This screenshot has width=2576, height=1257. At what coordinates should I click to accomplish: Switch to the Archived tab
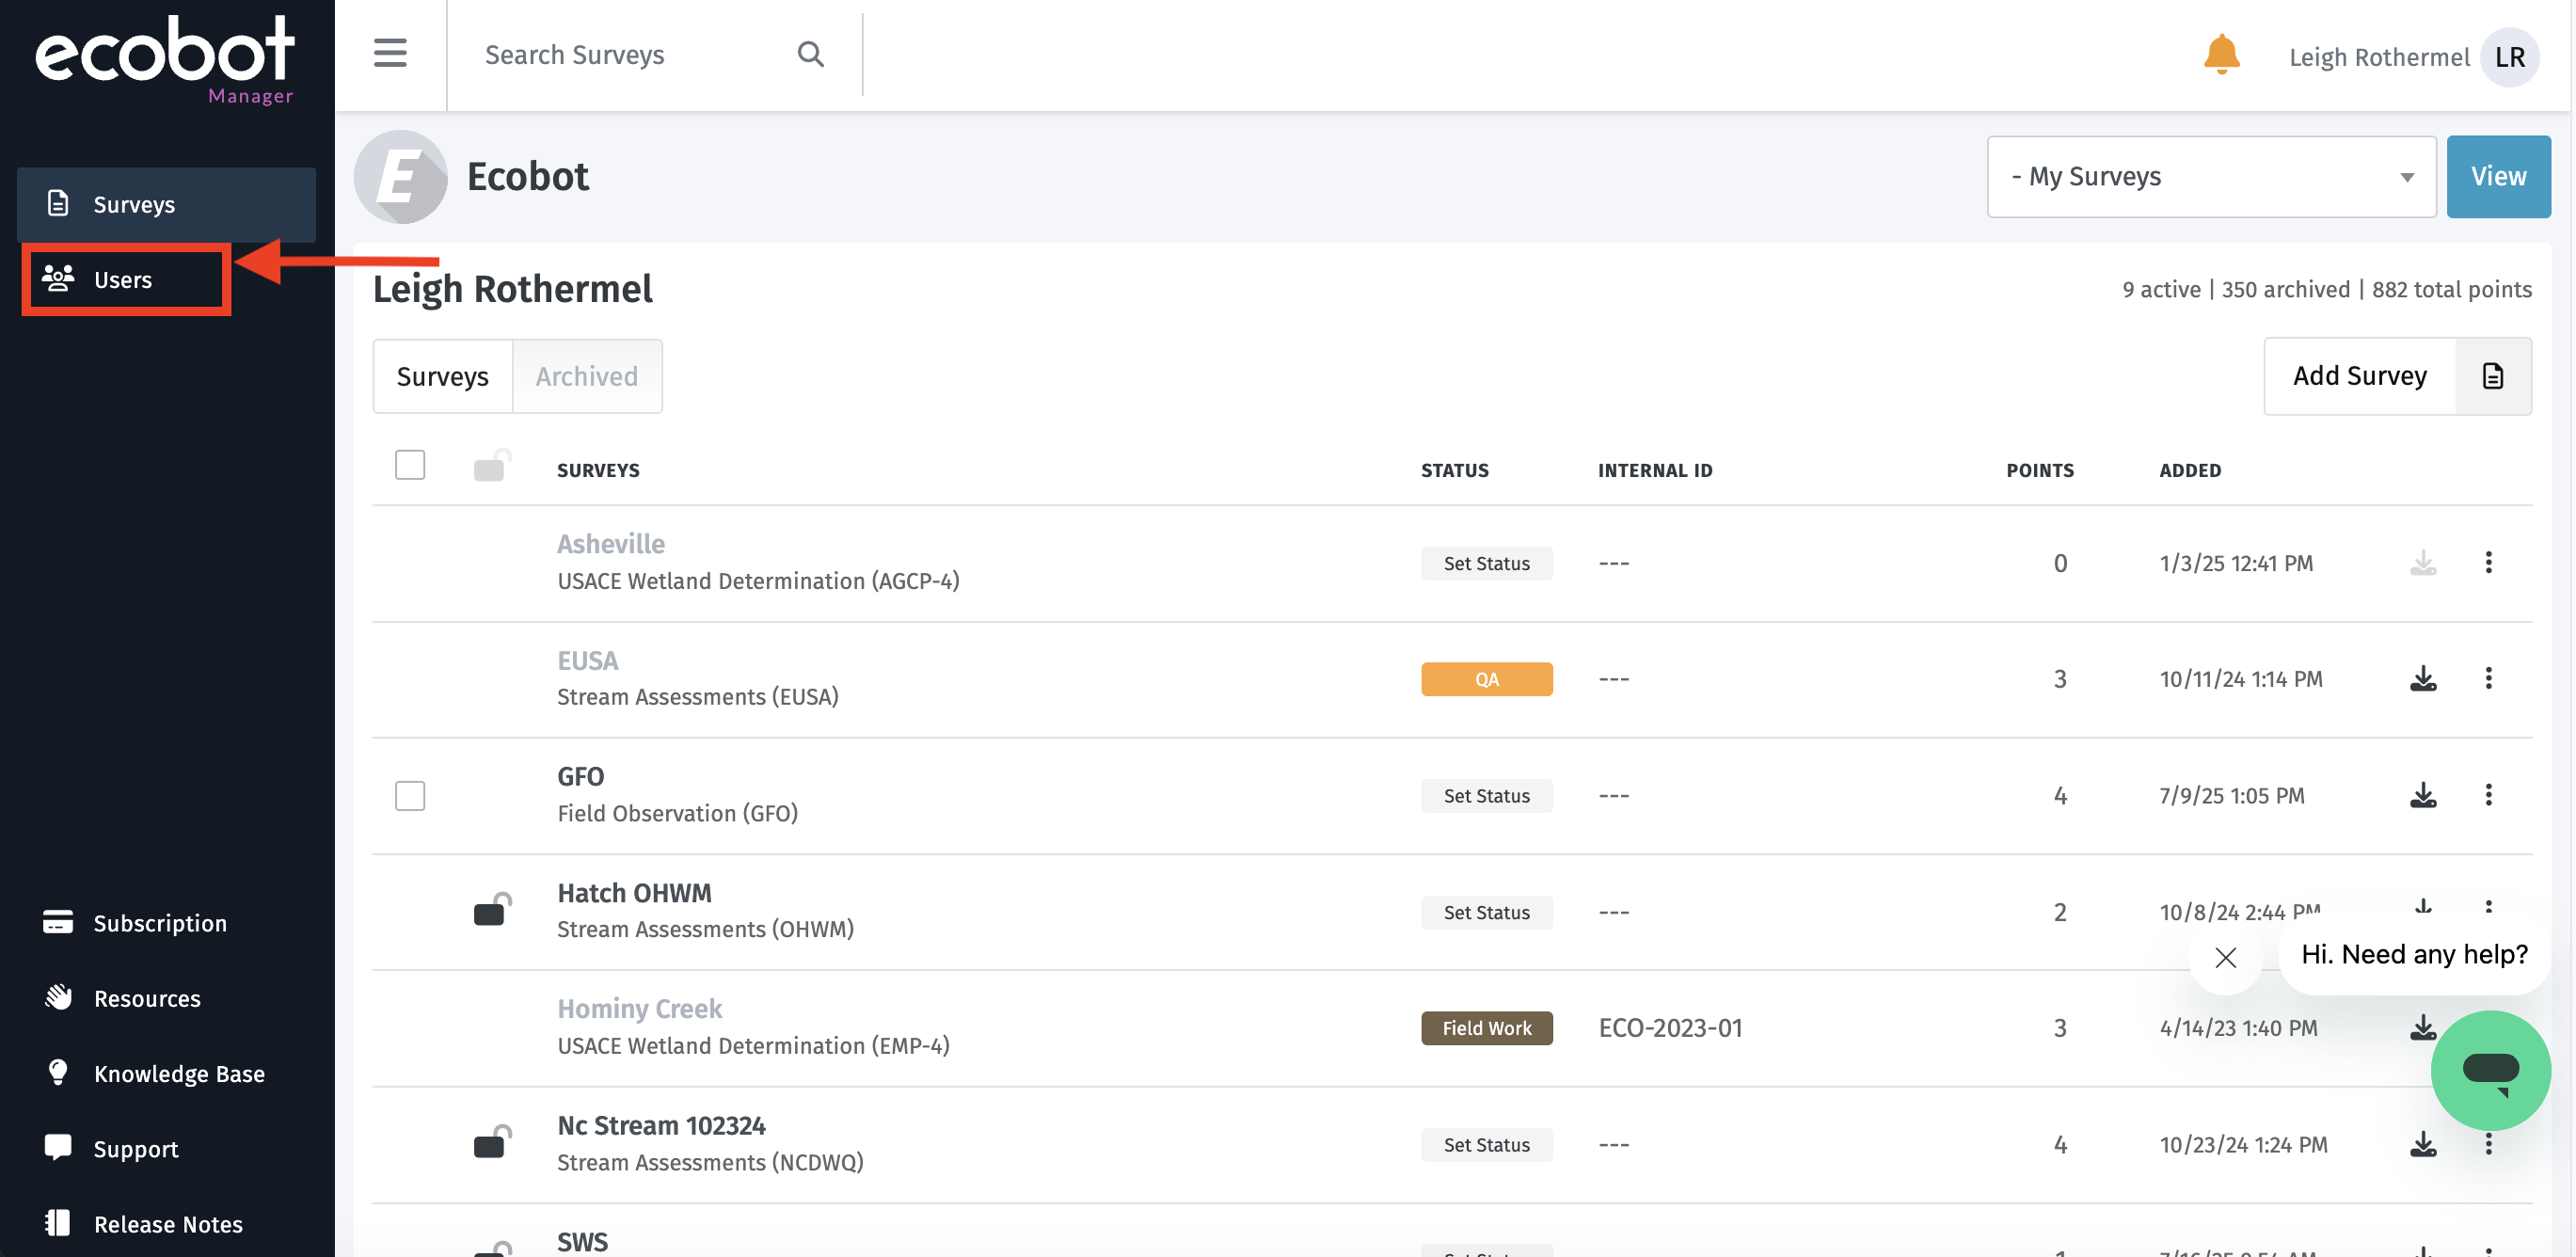click(586, 377)
